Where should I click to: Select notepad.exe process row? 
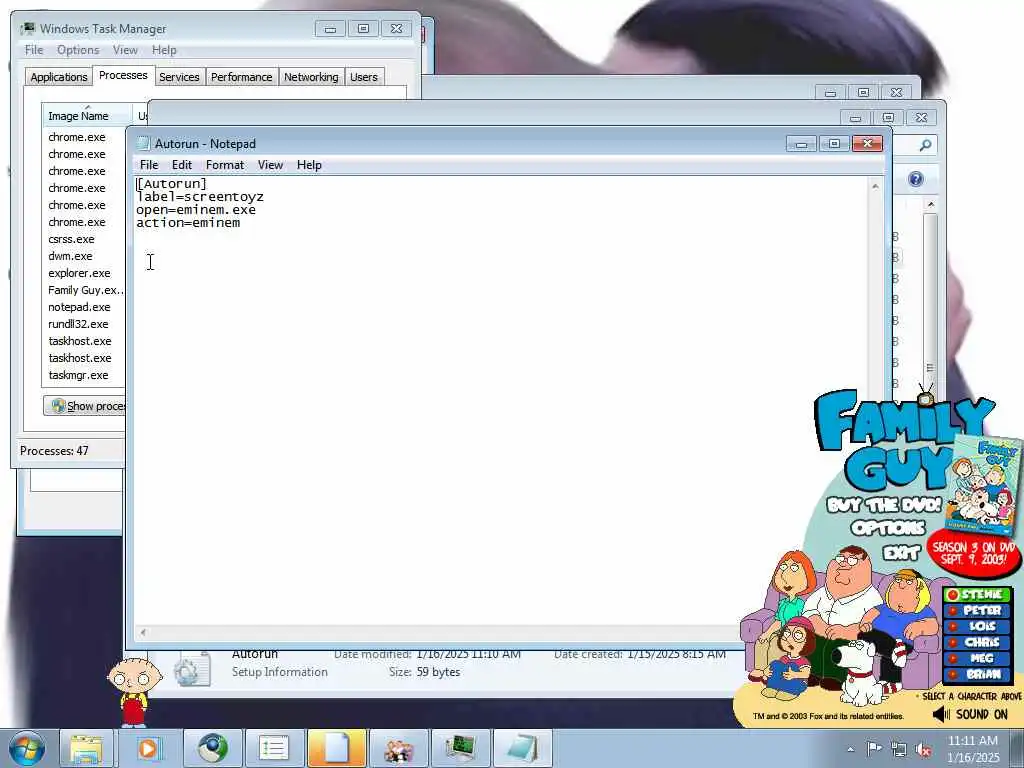tap(84, 307)
